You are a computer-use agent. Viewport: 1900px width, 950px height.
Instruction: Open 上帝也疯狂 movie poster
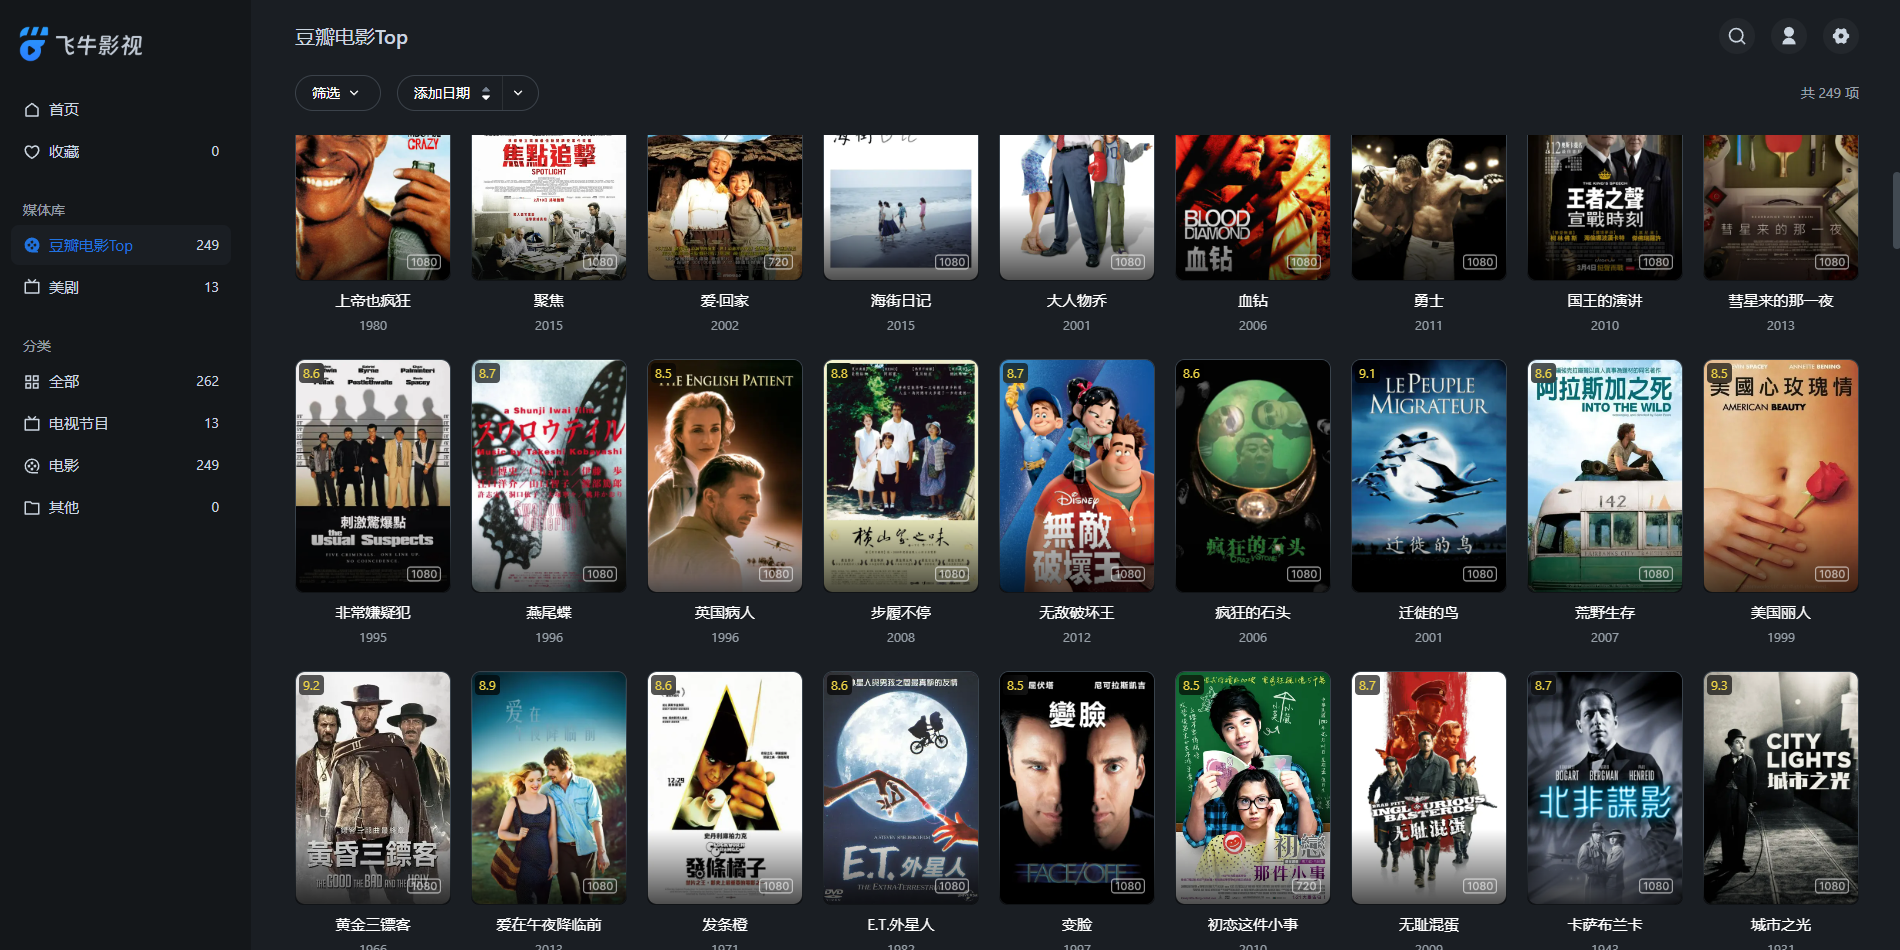click(373, 207)
